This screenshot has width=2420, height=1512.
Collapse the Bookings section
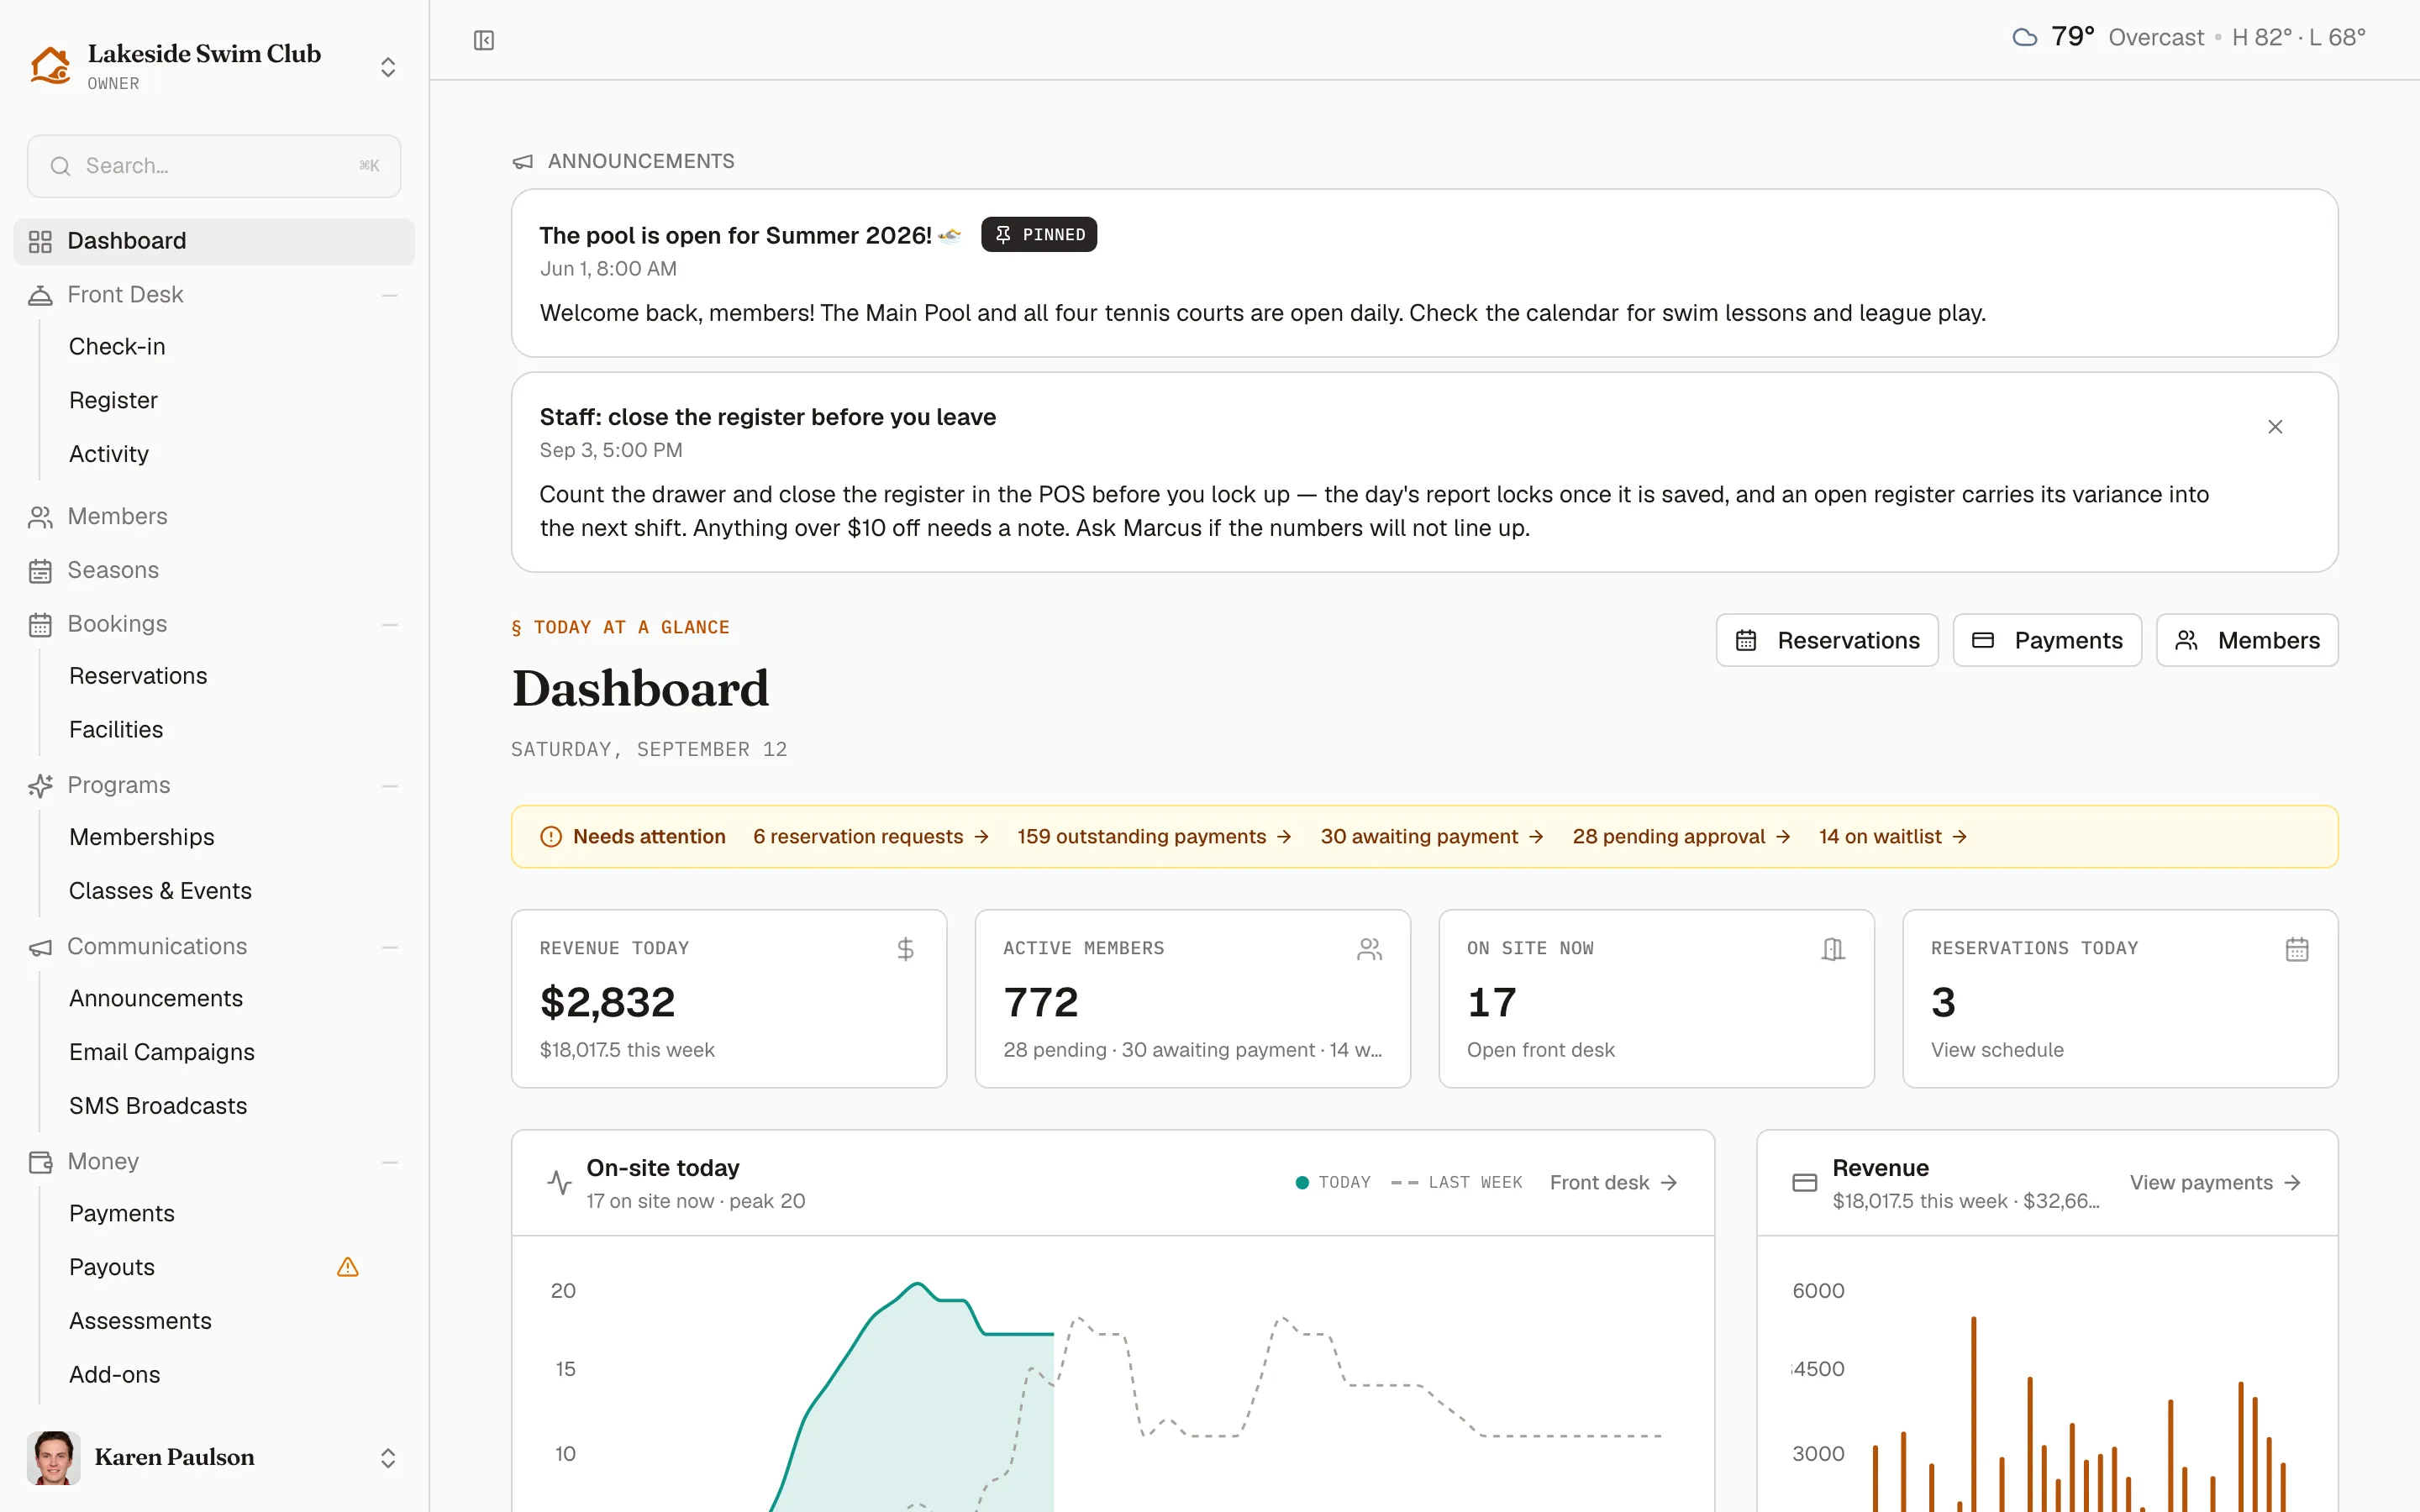(390, 625)
